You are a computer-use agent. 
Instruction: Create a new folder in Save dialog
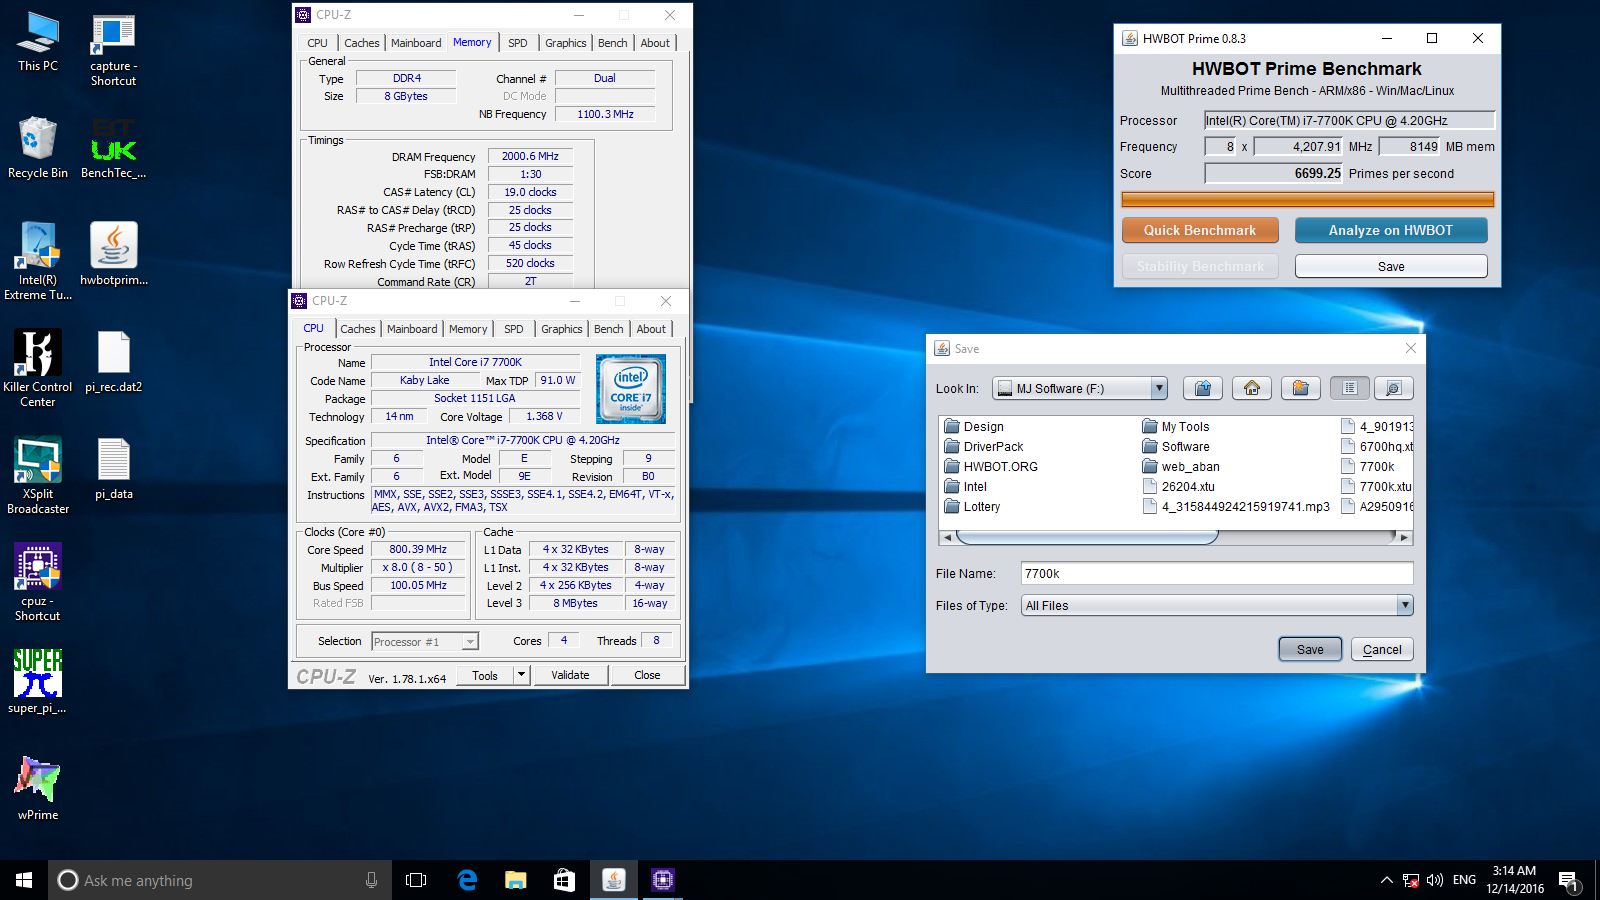click(1300, 388)
